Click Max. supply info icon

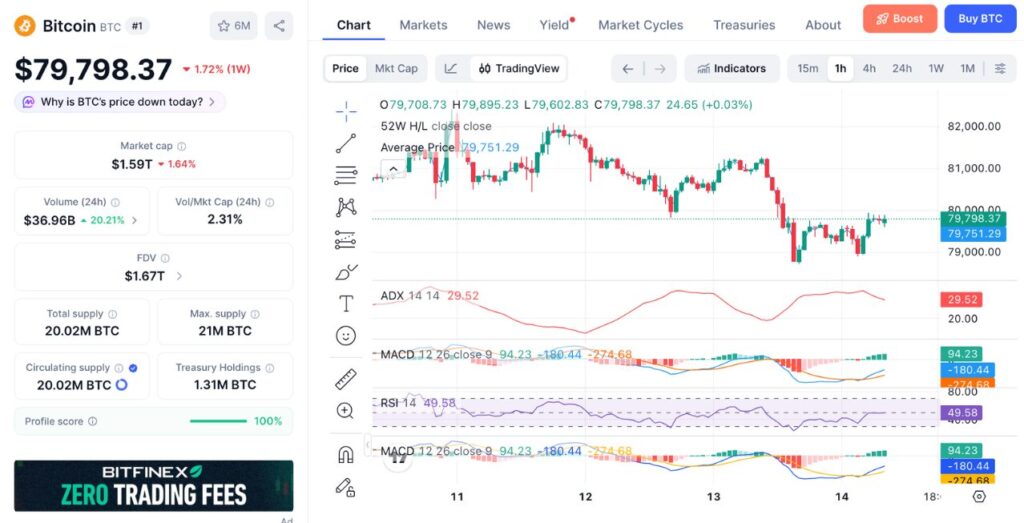point(255,314)
